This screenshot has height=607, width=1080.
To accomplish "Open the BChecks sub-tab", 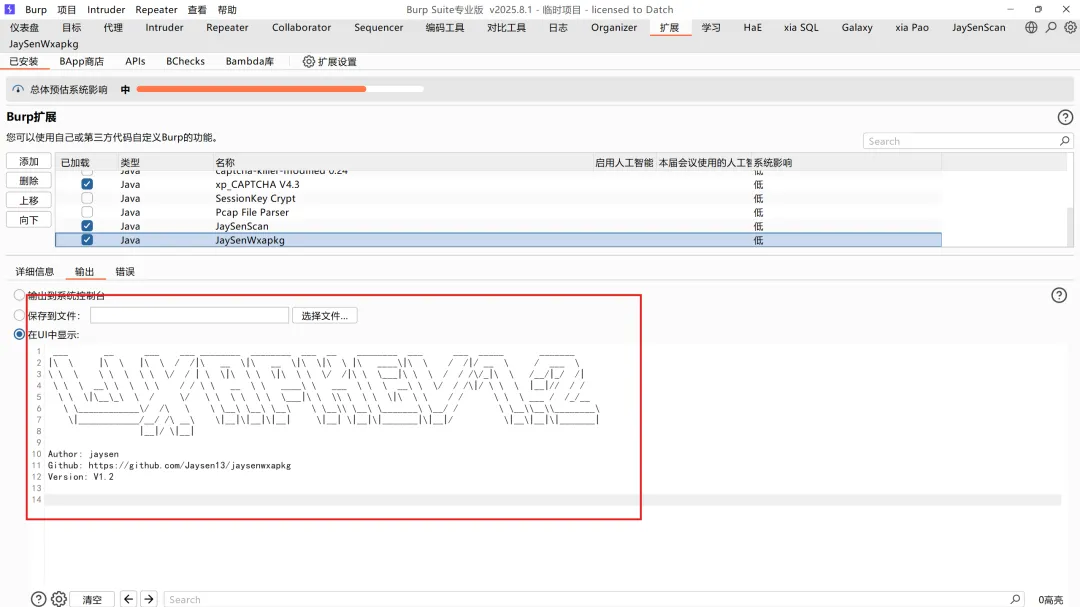I will 185,61.
